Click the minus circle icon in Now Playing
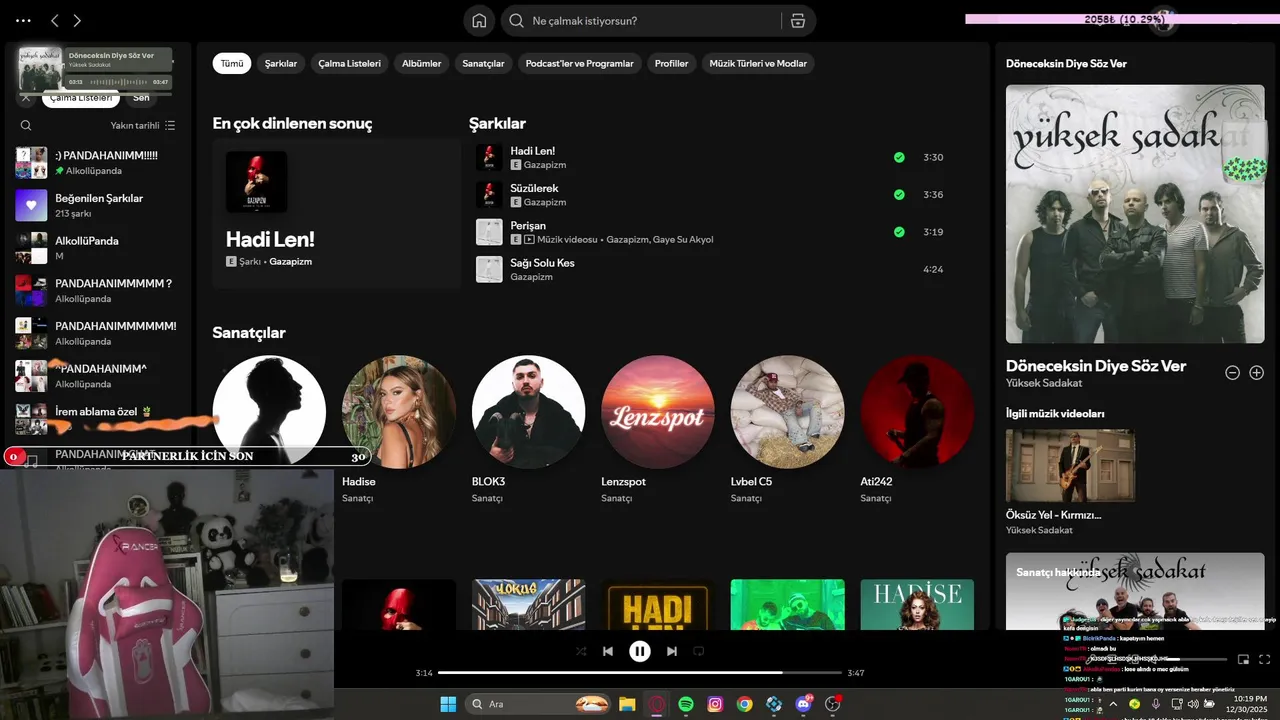Image resolution: width=1280 pixels, height=720 pixels. coord(1233,372)
